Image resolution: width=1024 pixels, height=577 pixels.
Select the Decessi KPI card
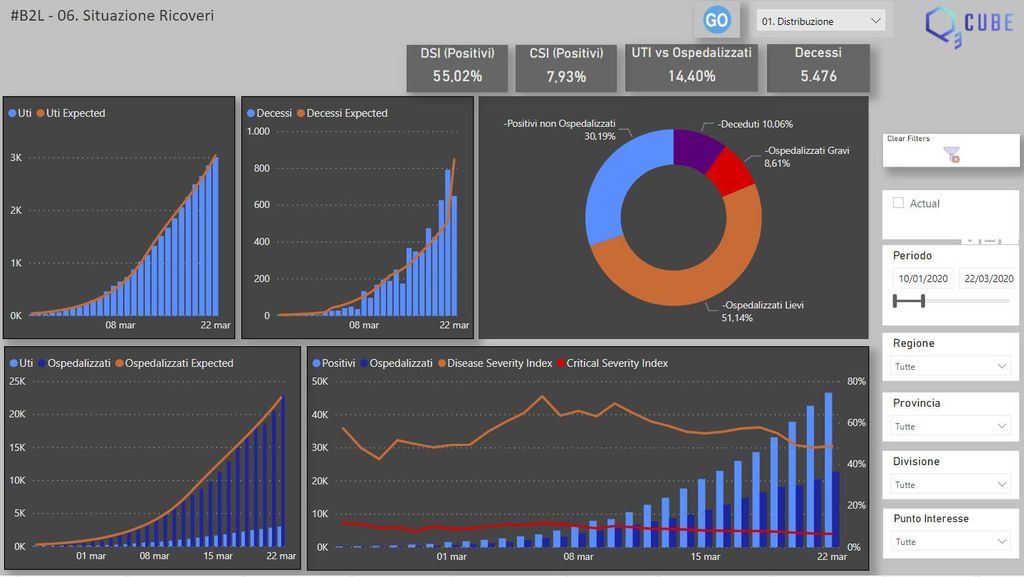(818, 66)
